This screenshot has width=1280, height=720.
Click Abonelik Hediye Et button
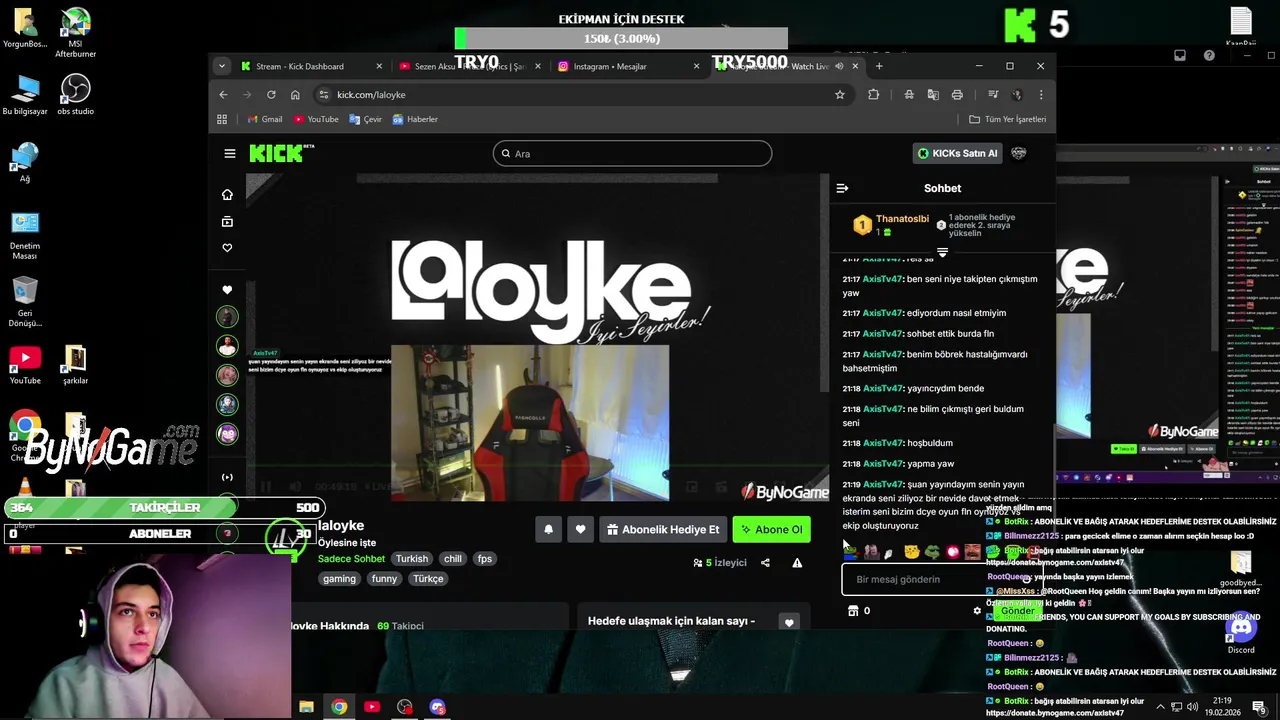663,529
